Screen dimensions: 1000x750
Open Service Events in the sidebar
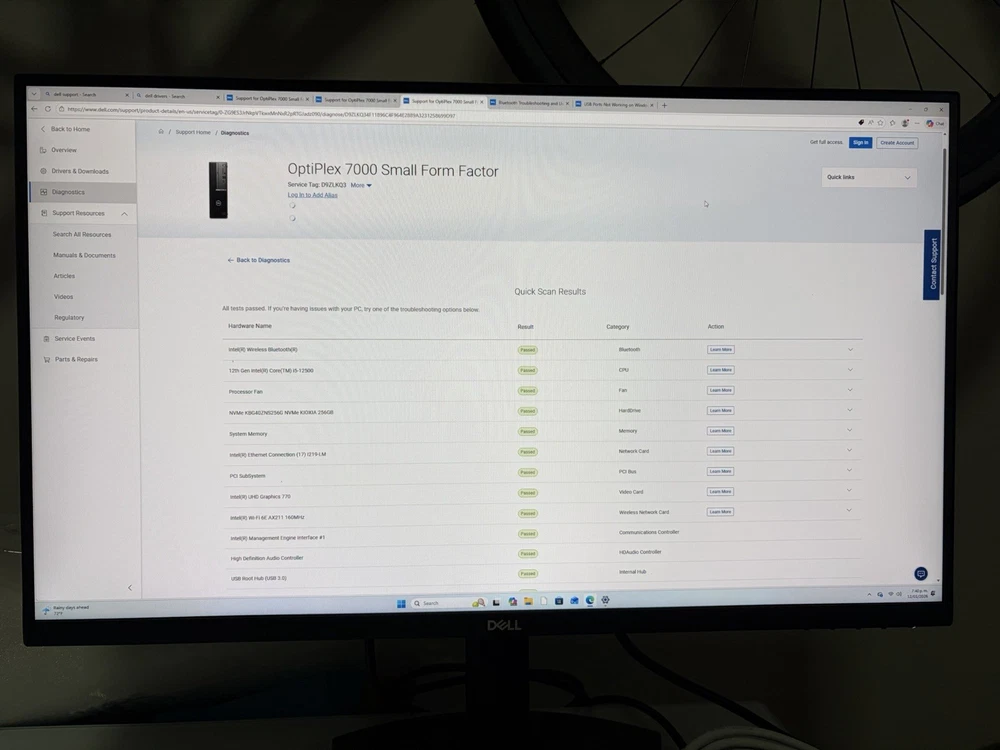[x=74, y=339]
